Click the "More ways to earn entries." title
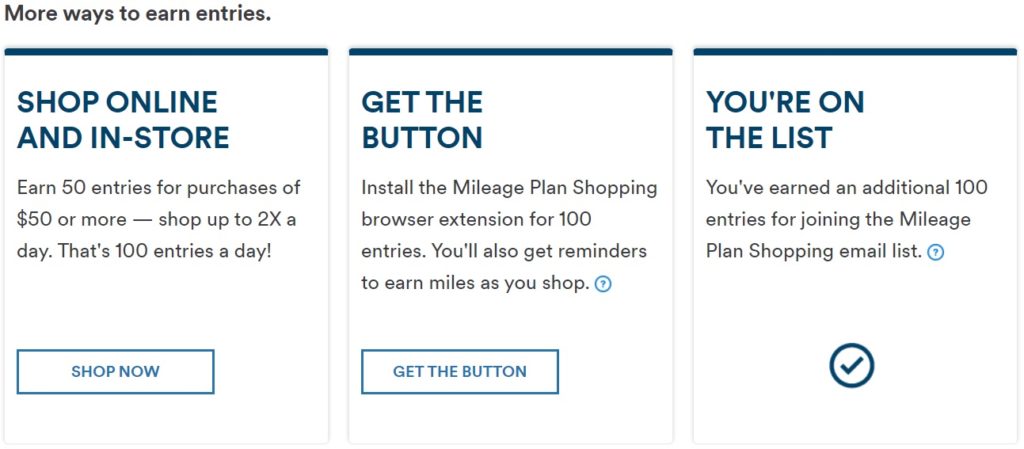Image resolution: width=1024 pixels, height=449 pixels. 137,15
